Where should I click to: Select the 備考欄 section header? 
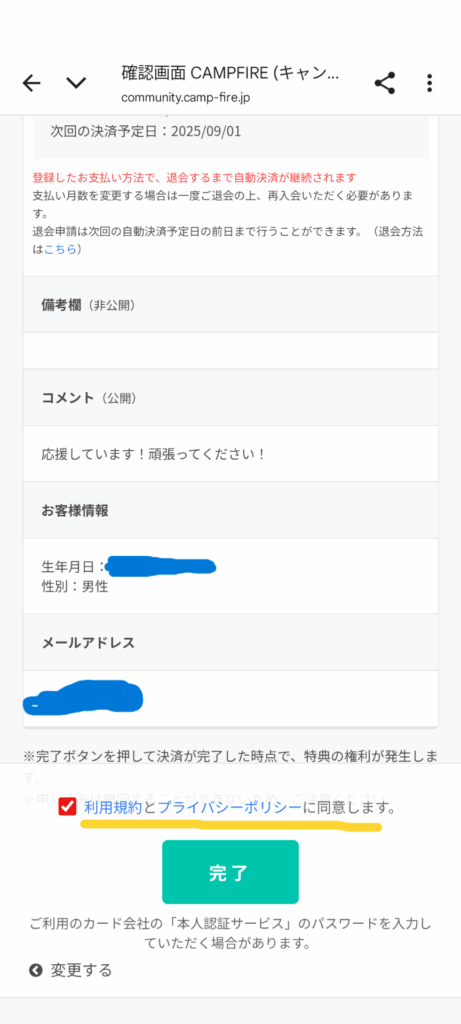click(230, 304)
